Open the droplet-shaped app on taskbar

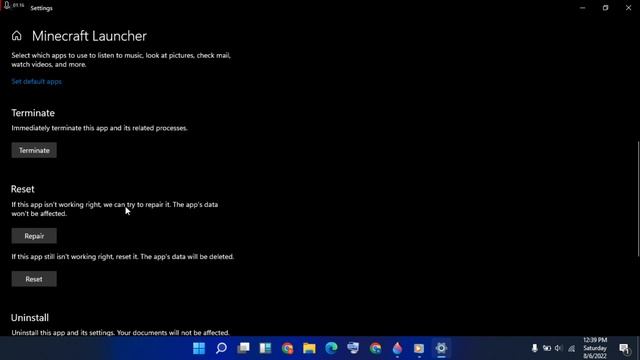click(x=397, y=348)
